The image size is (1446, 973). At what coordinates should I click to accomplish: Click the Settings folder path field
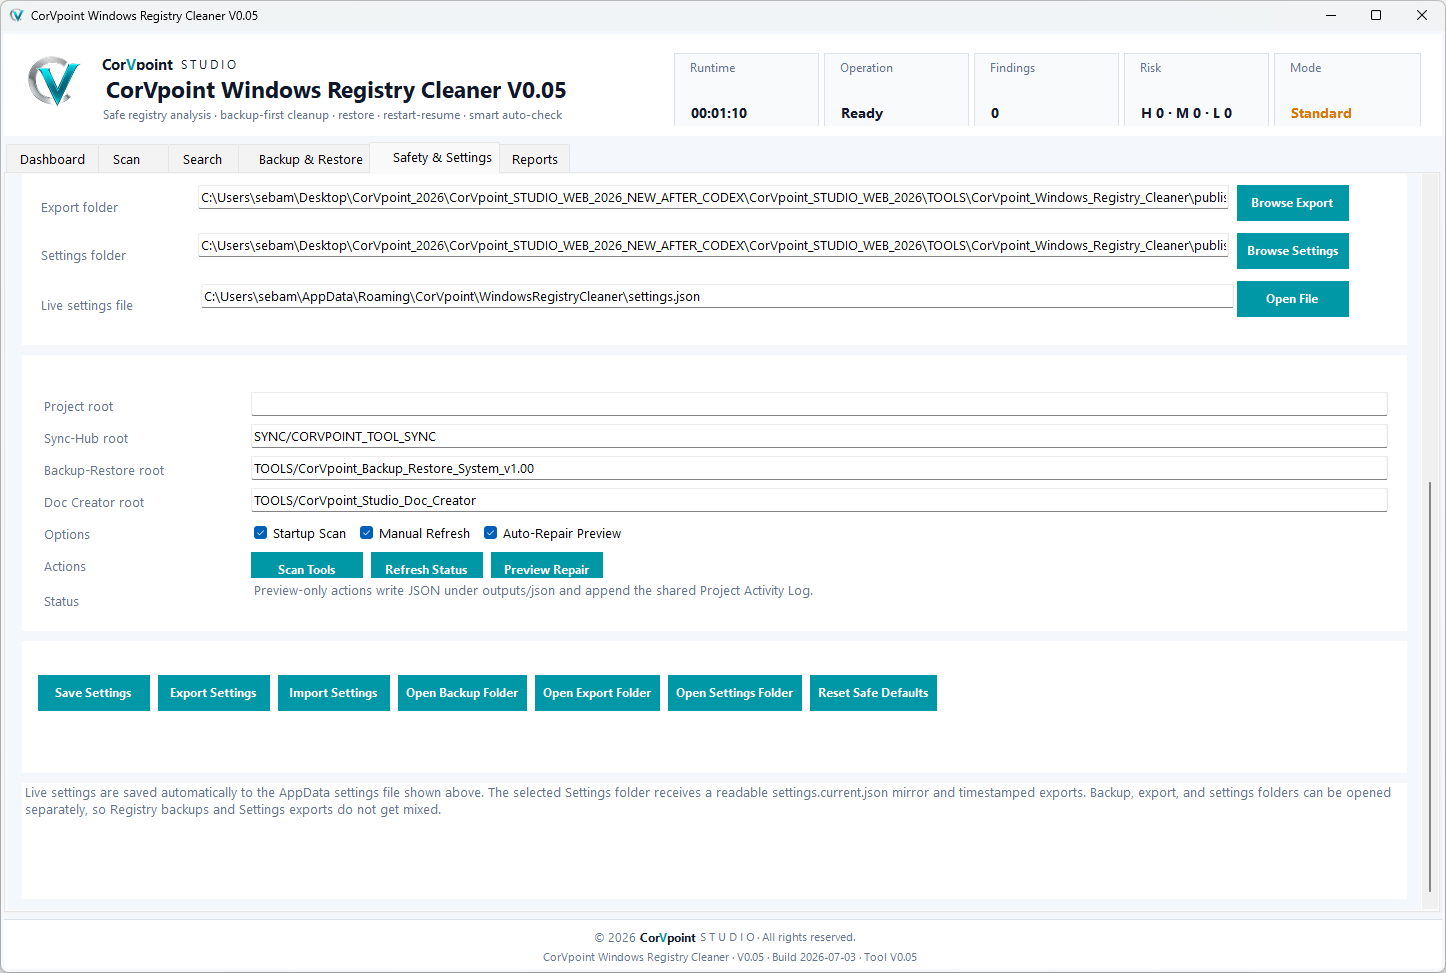pos(713,246)
